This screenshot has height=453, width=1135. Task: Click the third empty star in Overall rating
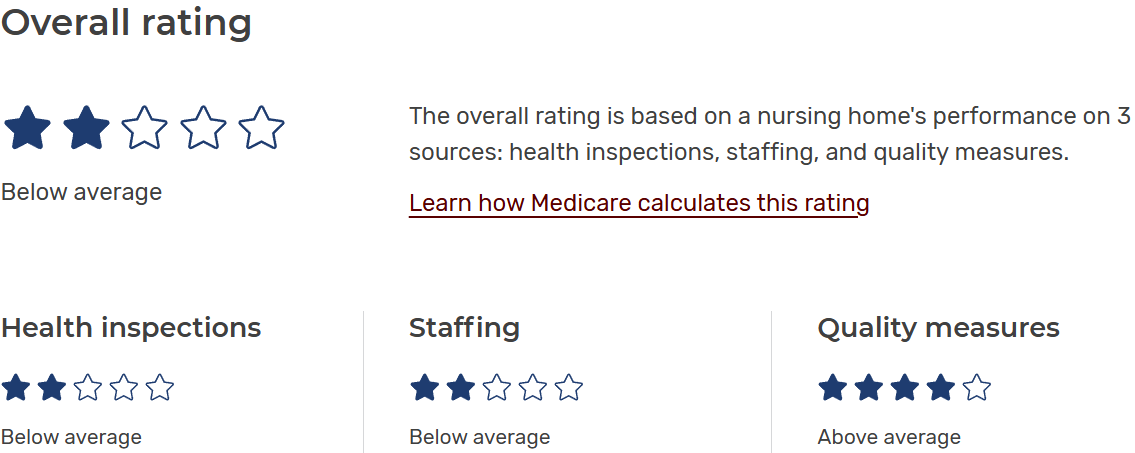[145, 129]
